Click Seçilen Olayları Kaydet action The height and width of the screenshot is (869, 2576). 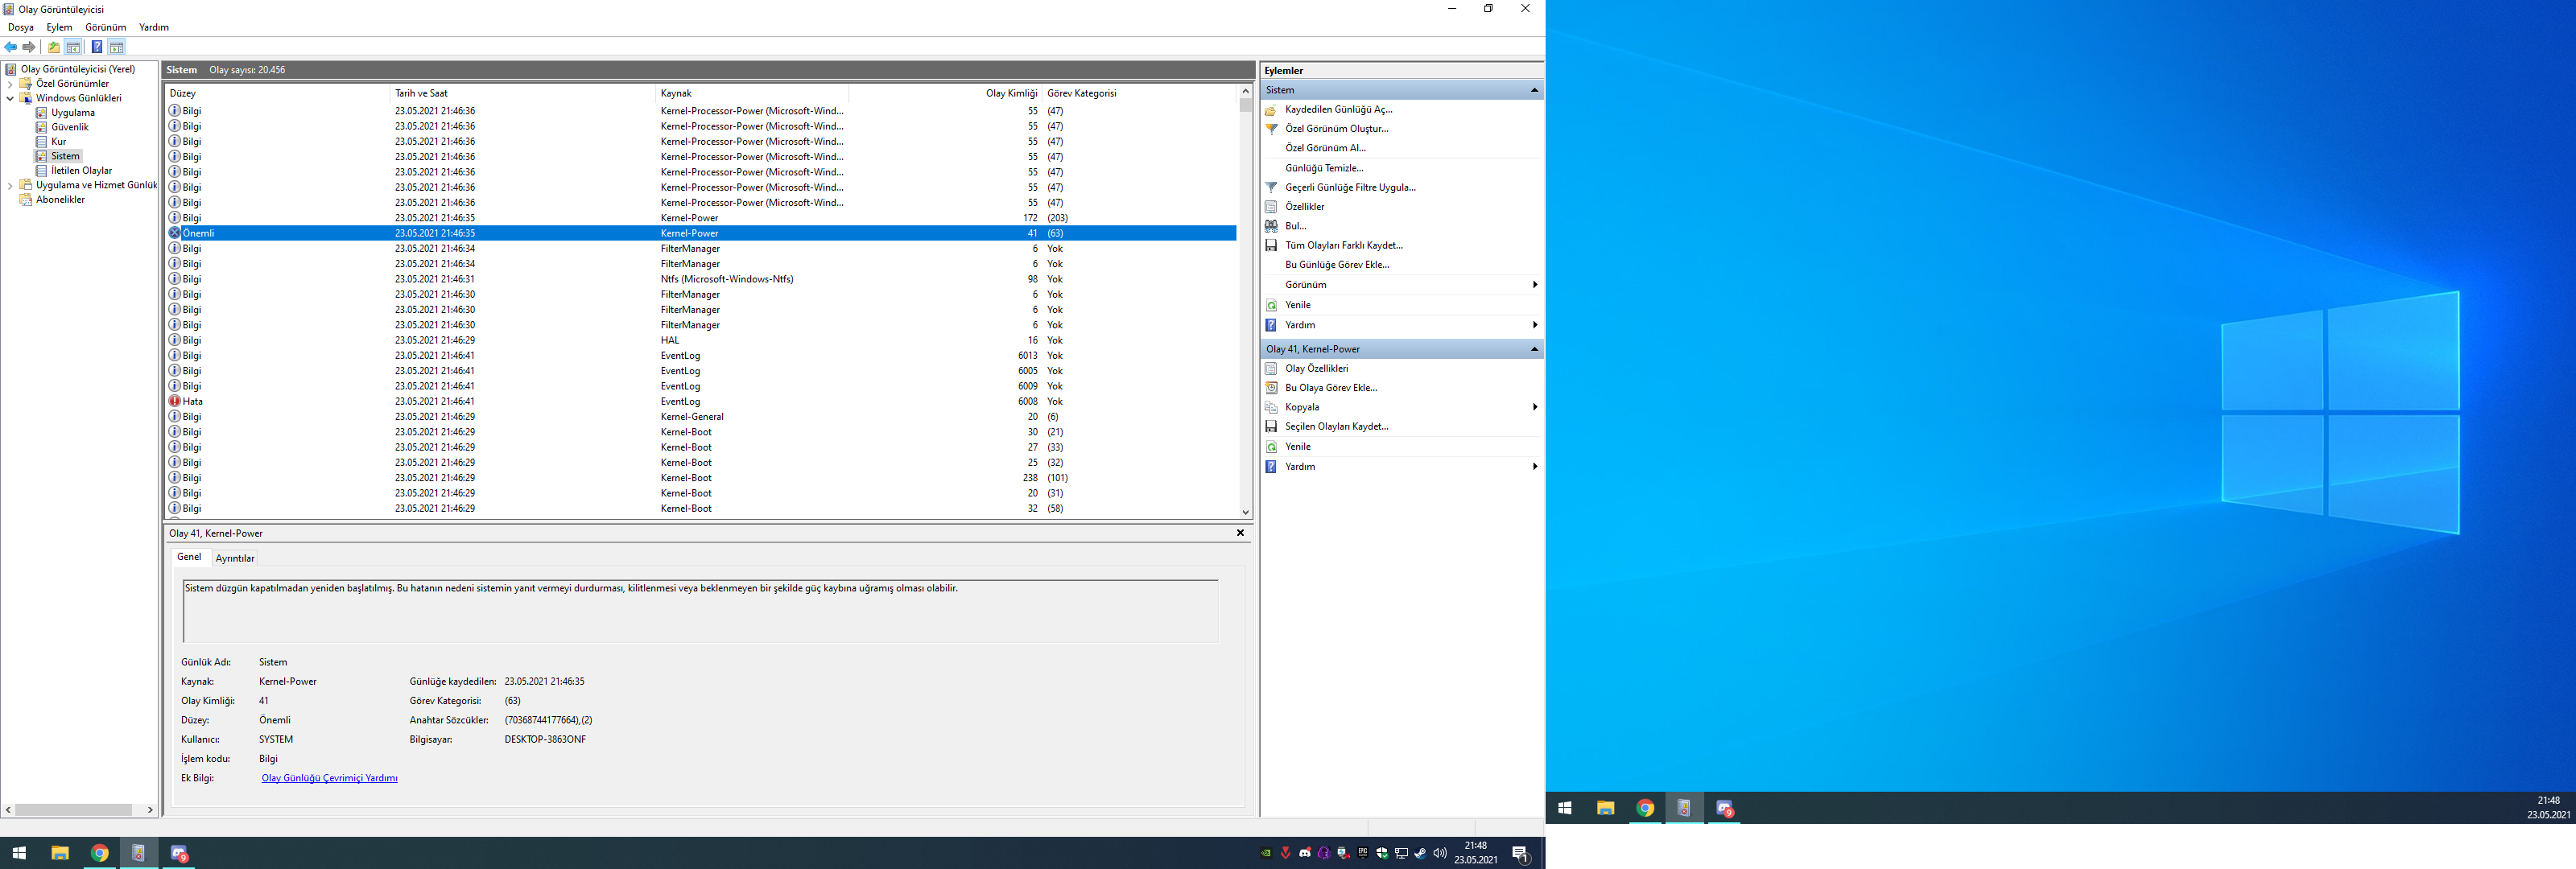coord(1337,426)
